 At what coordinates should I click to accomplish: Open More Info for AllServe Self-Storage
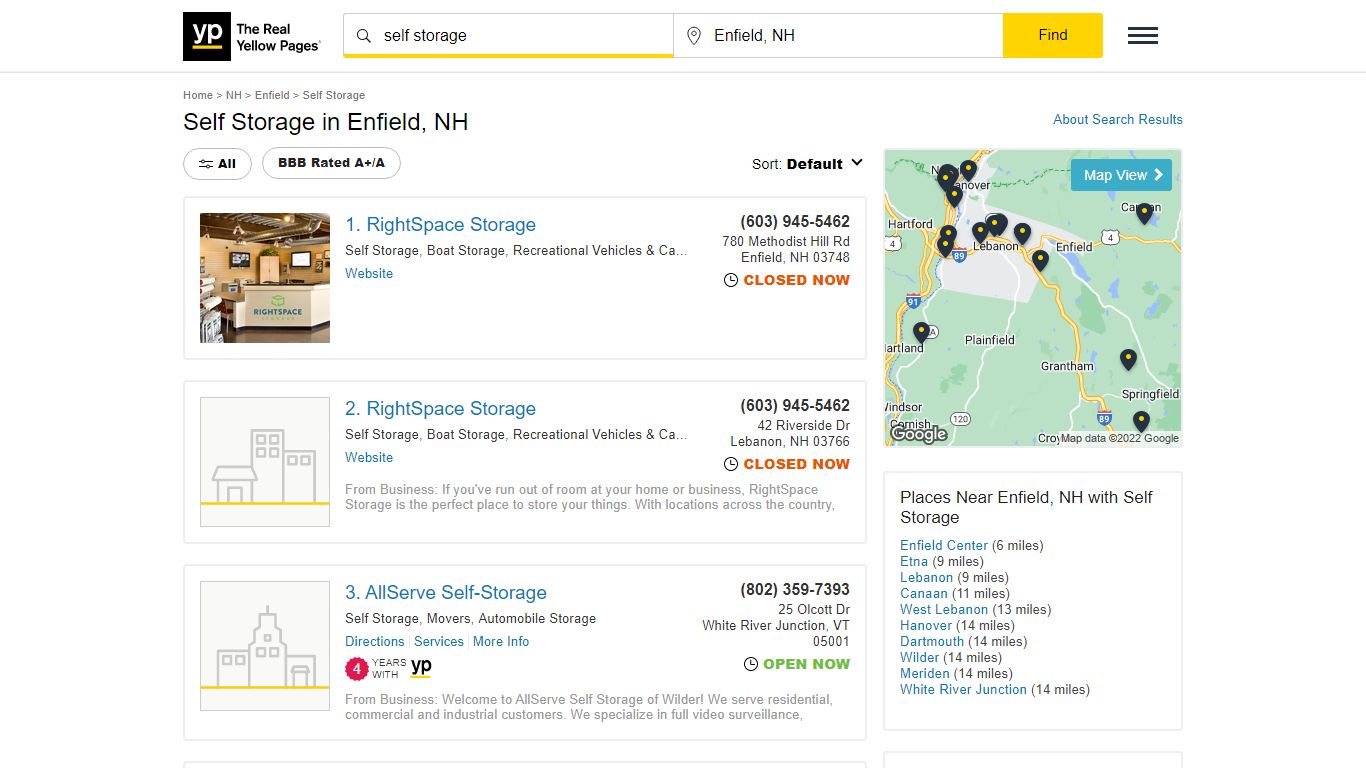pos(501,641)
